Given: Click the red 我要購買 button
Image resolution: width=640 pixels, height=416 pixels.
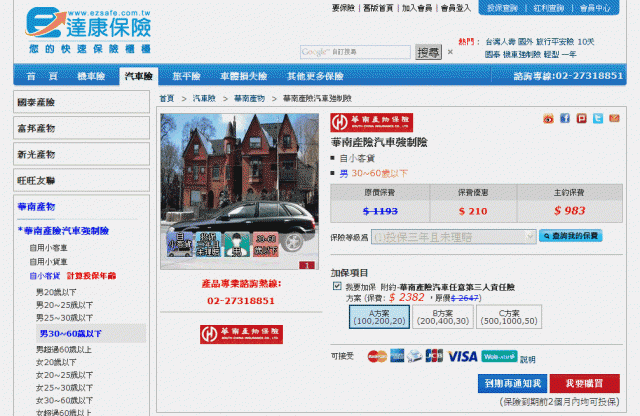Looking at the screenshot, I should click(x=584, y=383).
